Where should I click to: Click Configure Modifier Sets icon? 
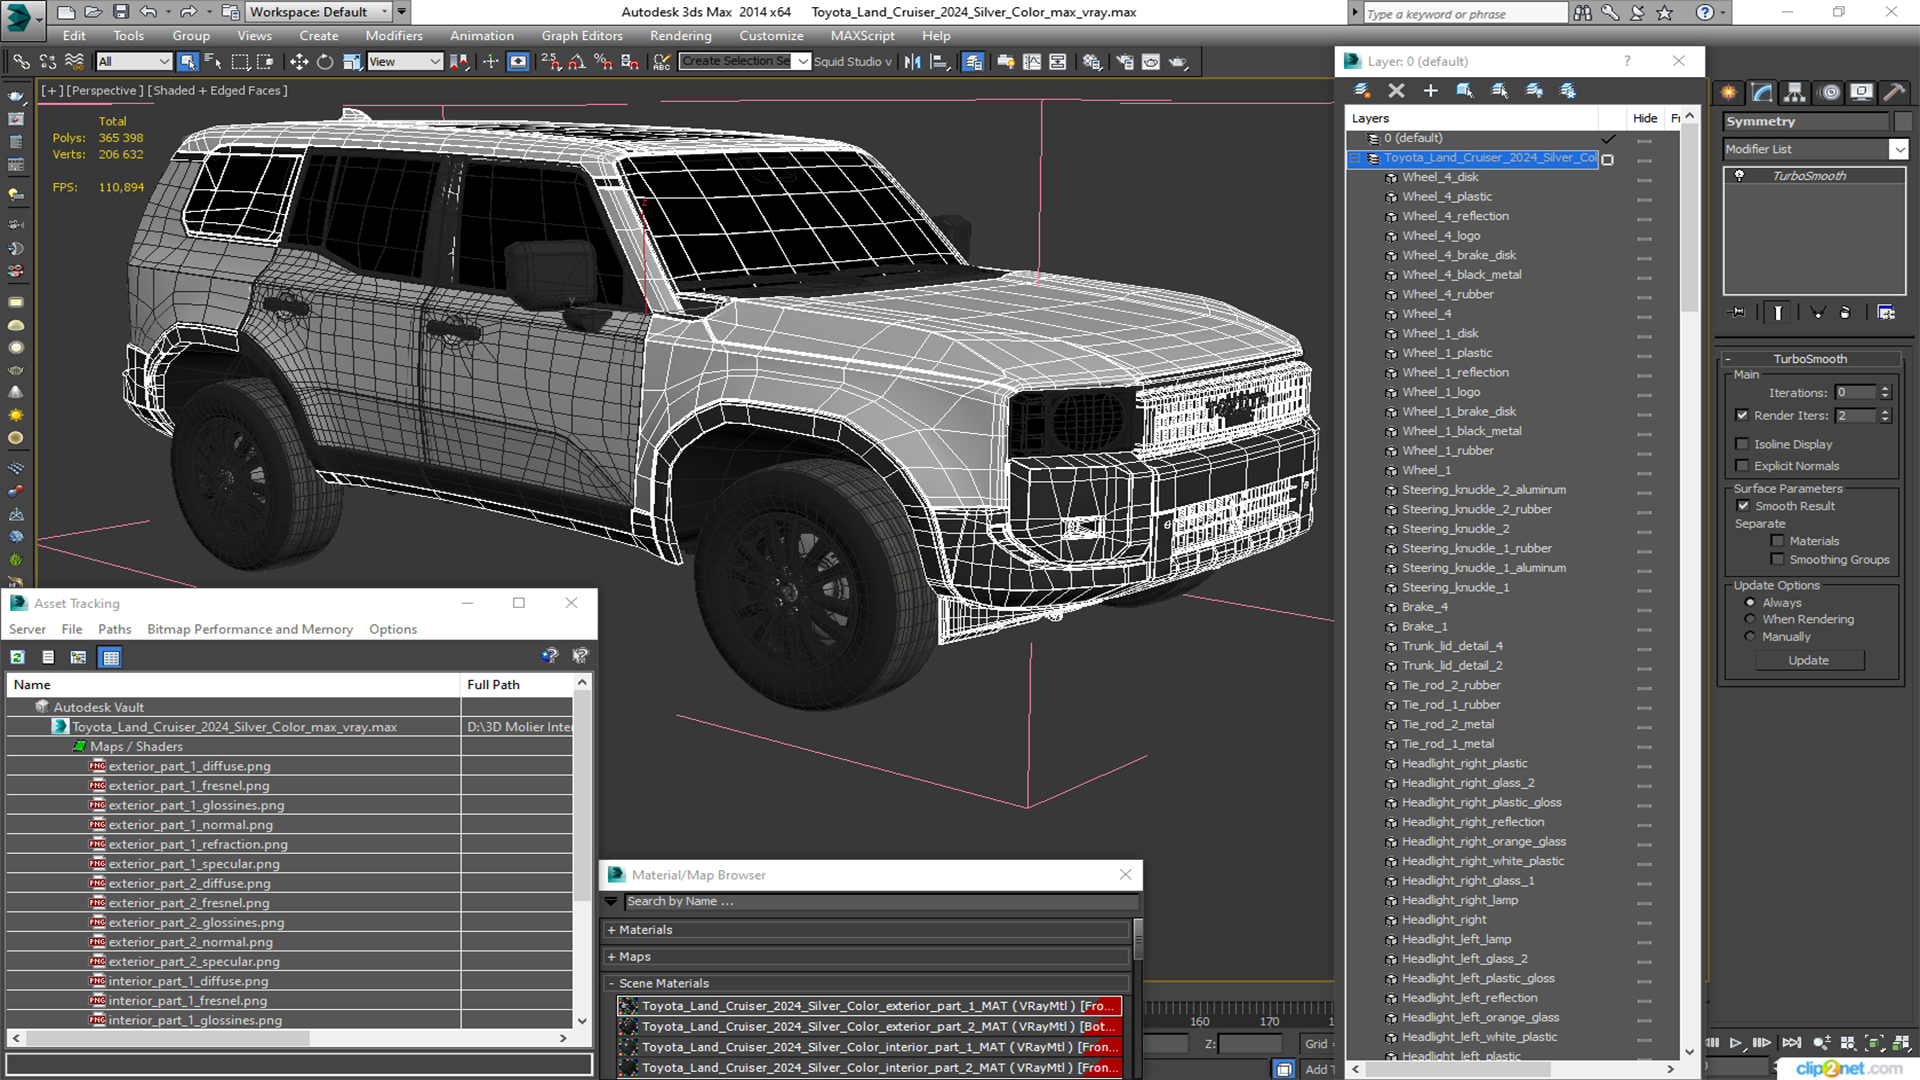[x=1886, y=313]
